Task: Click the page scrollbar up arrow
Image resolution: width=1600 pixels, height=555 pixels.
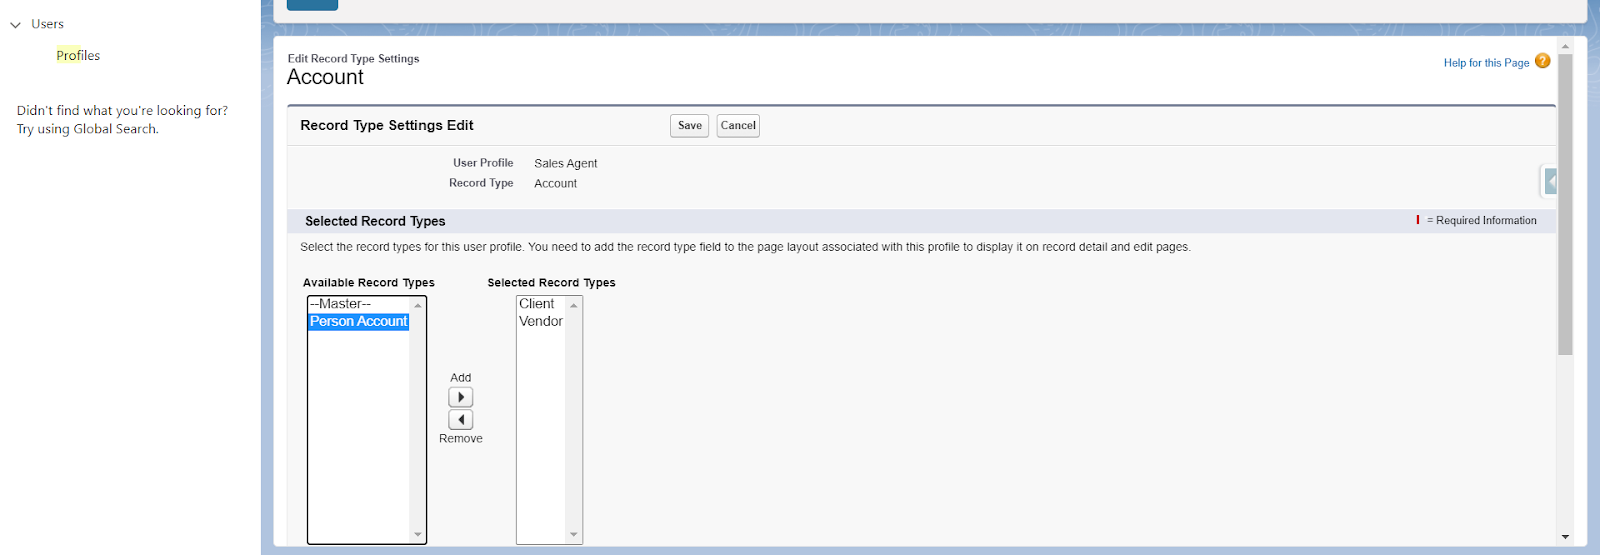Action: click(1565, 46)
